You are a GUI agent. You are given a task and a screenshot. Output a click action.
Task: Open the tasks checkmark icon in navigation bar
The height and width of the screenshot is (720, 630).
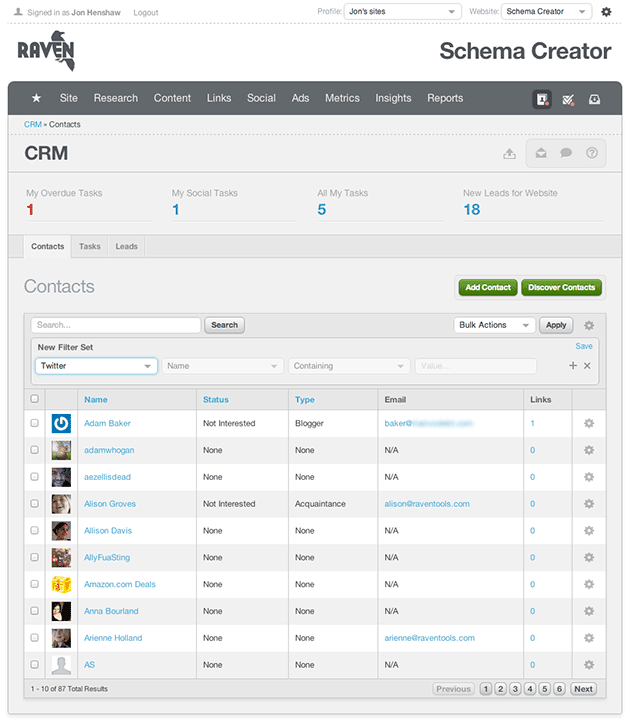(x=568, y=99)
